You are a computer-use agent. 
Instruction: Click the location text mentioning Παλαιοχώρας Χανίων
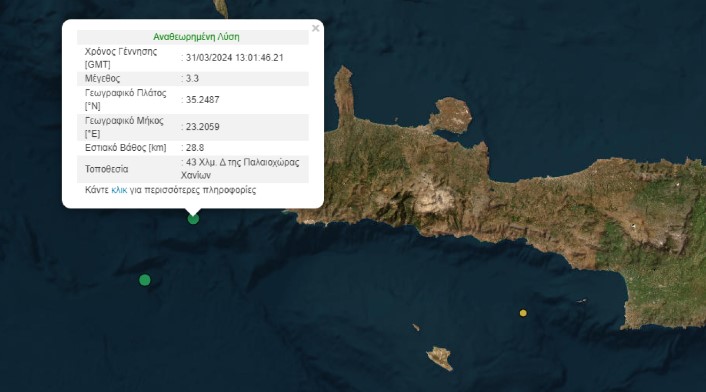[240, 169]
